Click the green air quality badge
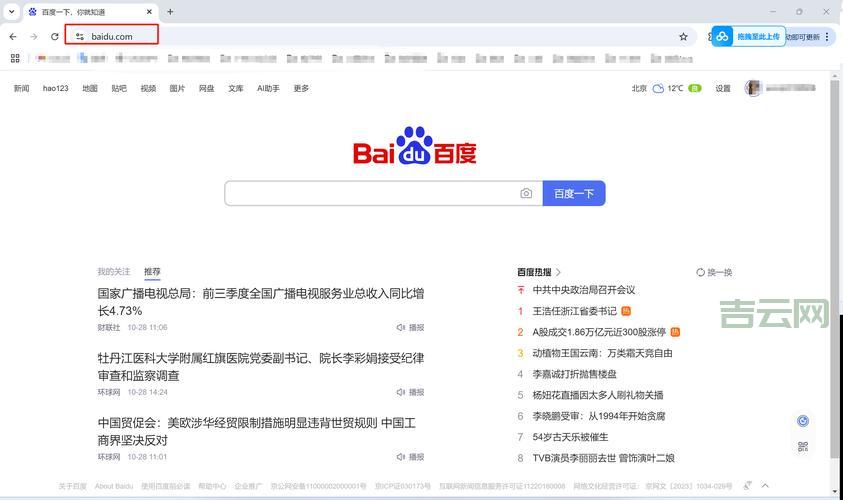Screen dimensions: 843x500 695,88
